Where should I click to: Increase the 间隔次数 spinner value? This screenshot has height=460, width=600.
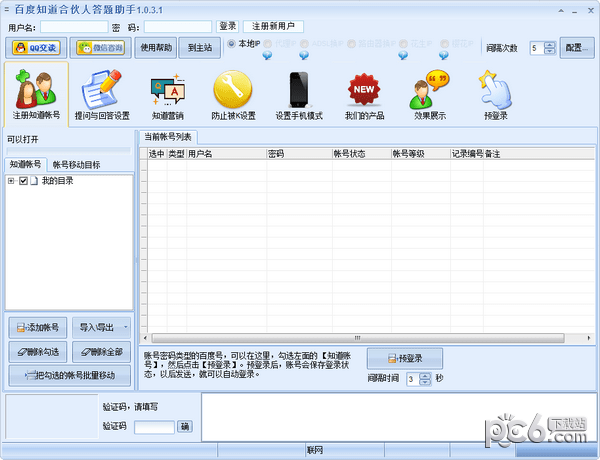coord(549,45)
